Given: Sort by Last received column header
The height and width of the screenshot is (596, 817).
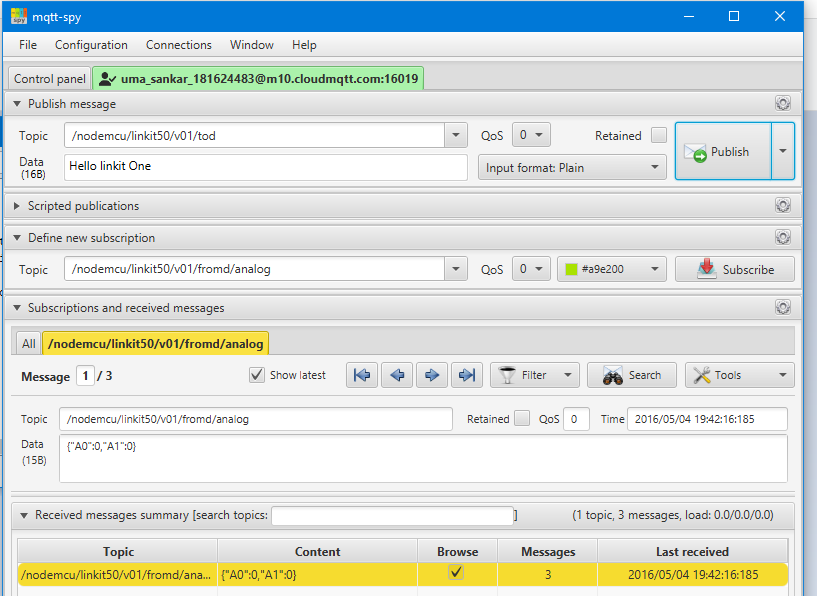Looking at the screenshot, I should [x=692, y=551].
